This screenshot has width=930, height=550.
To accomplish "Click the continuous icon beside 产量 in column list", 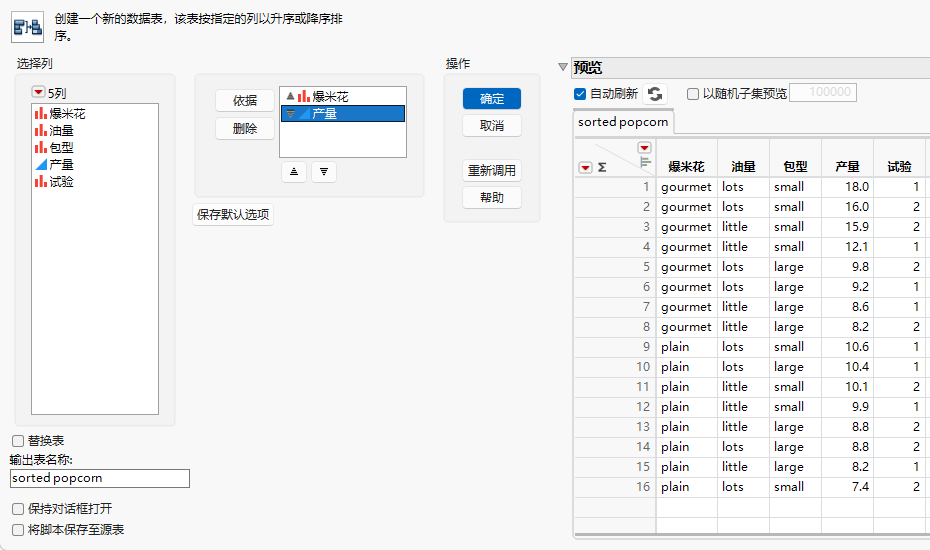I will [41, 164].
